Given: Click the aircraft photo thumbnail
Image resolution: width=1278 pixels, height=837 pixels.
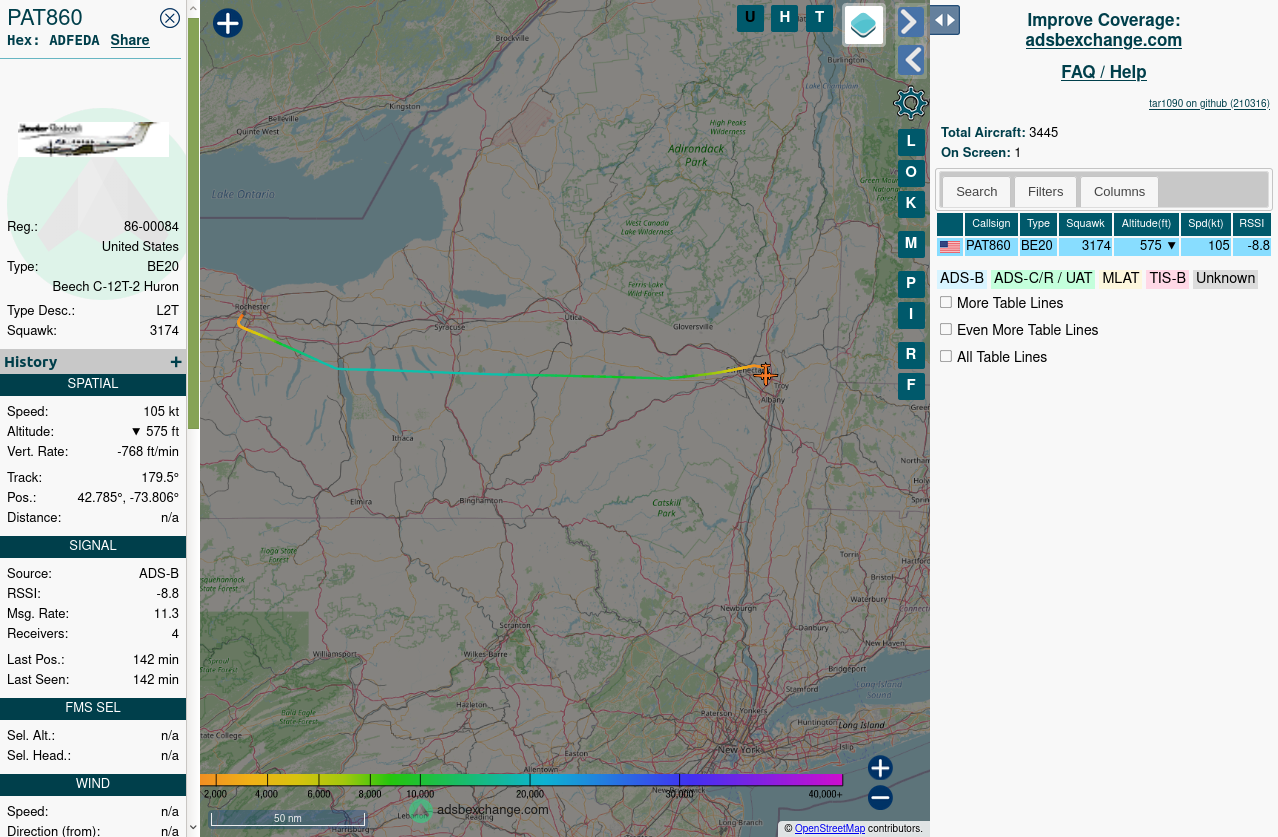Looking at the screenshot, I should click(93, 139).
